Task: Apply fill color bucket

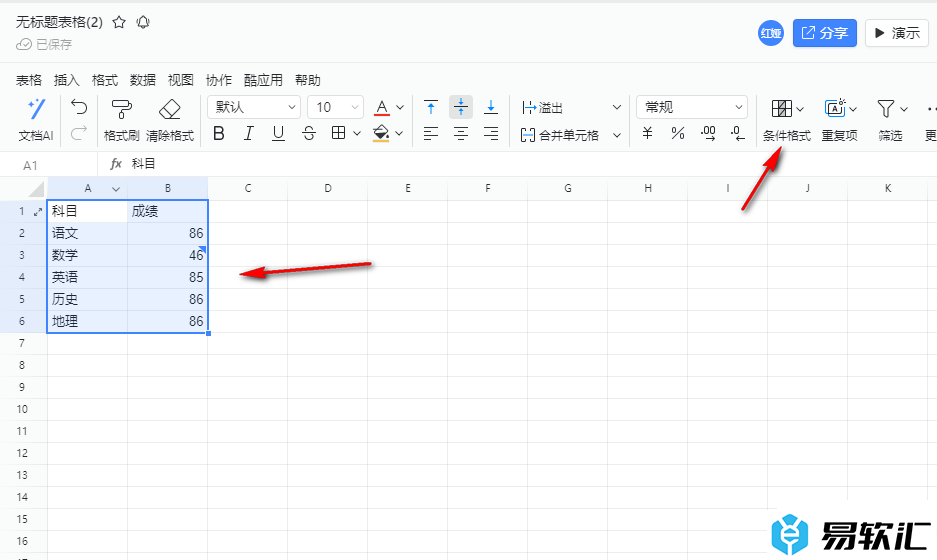Action: pyautogui.click(x=381, y=133)
